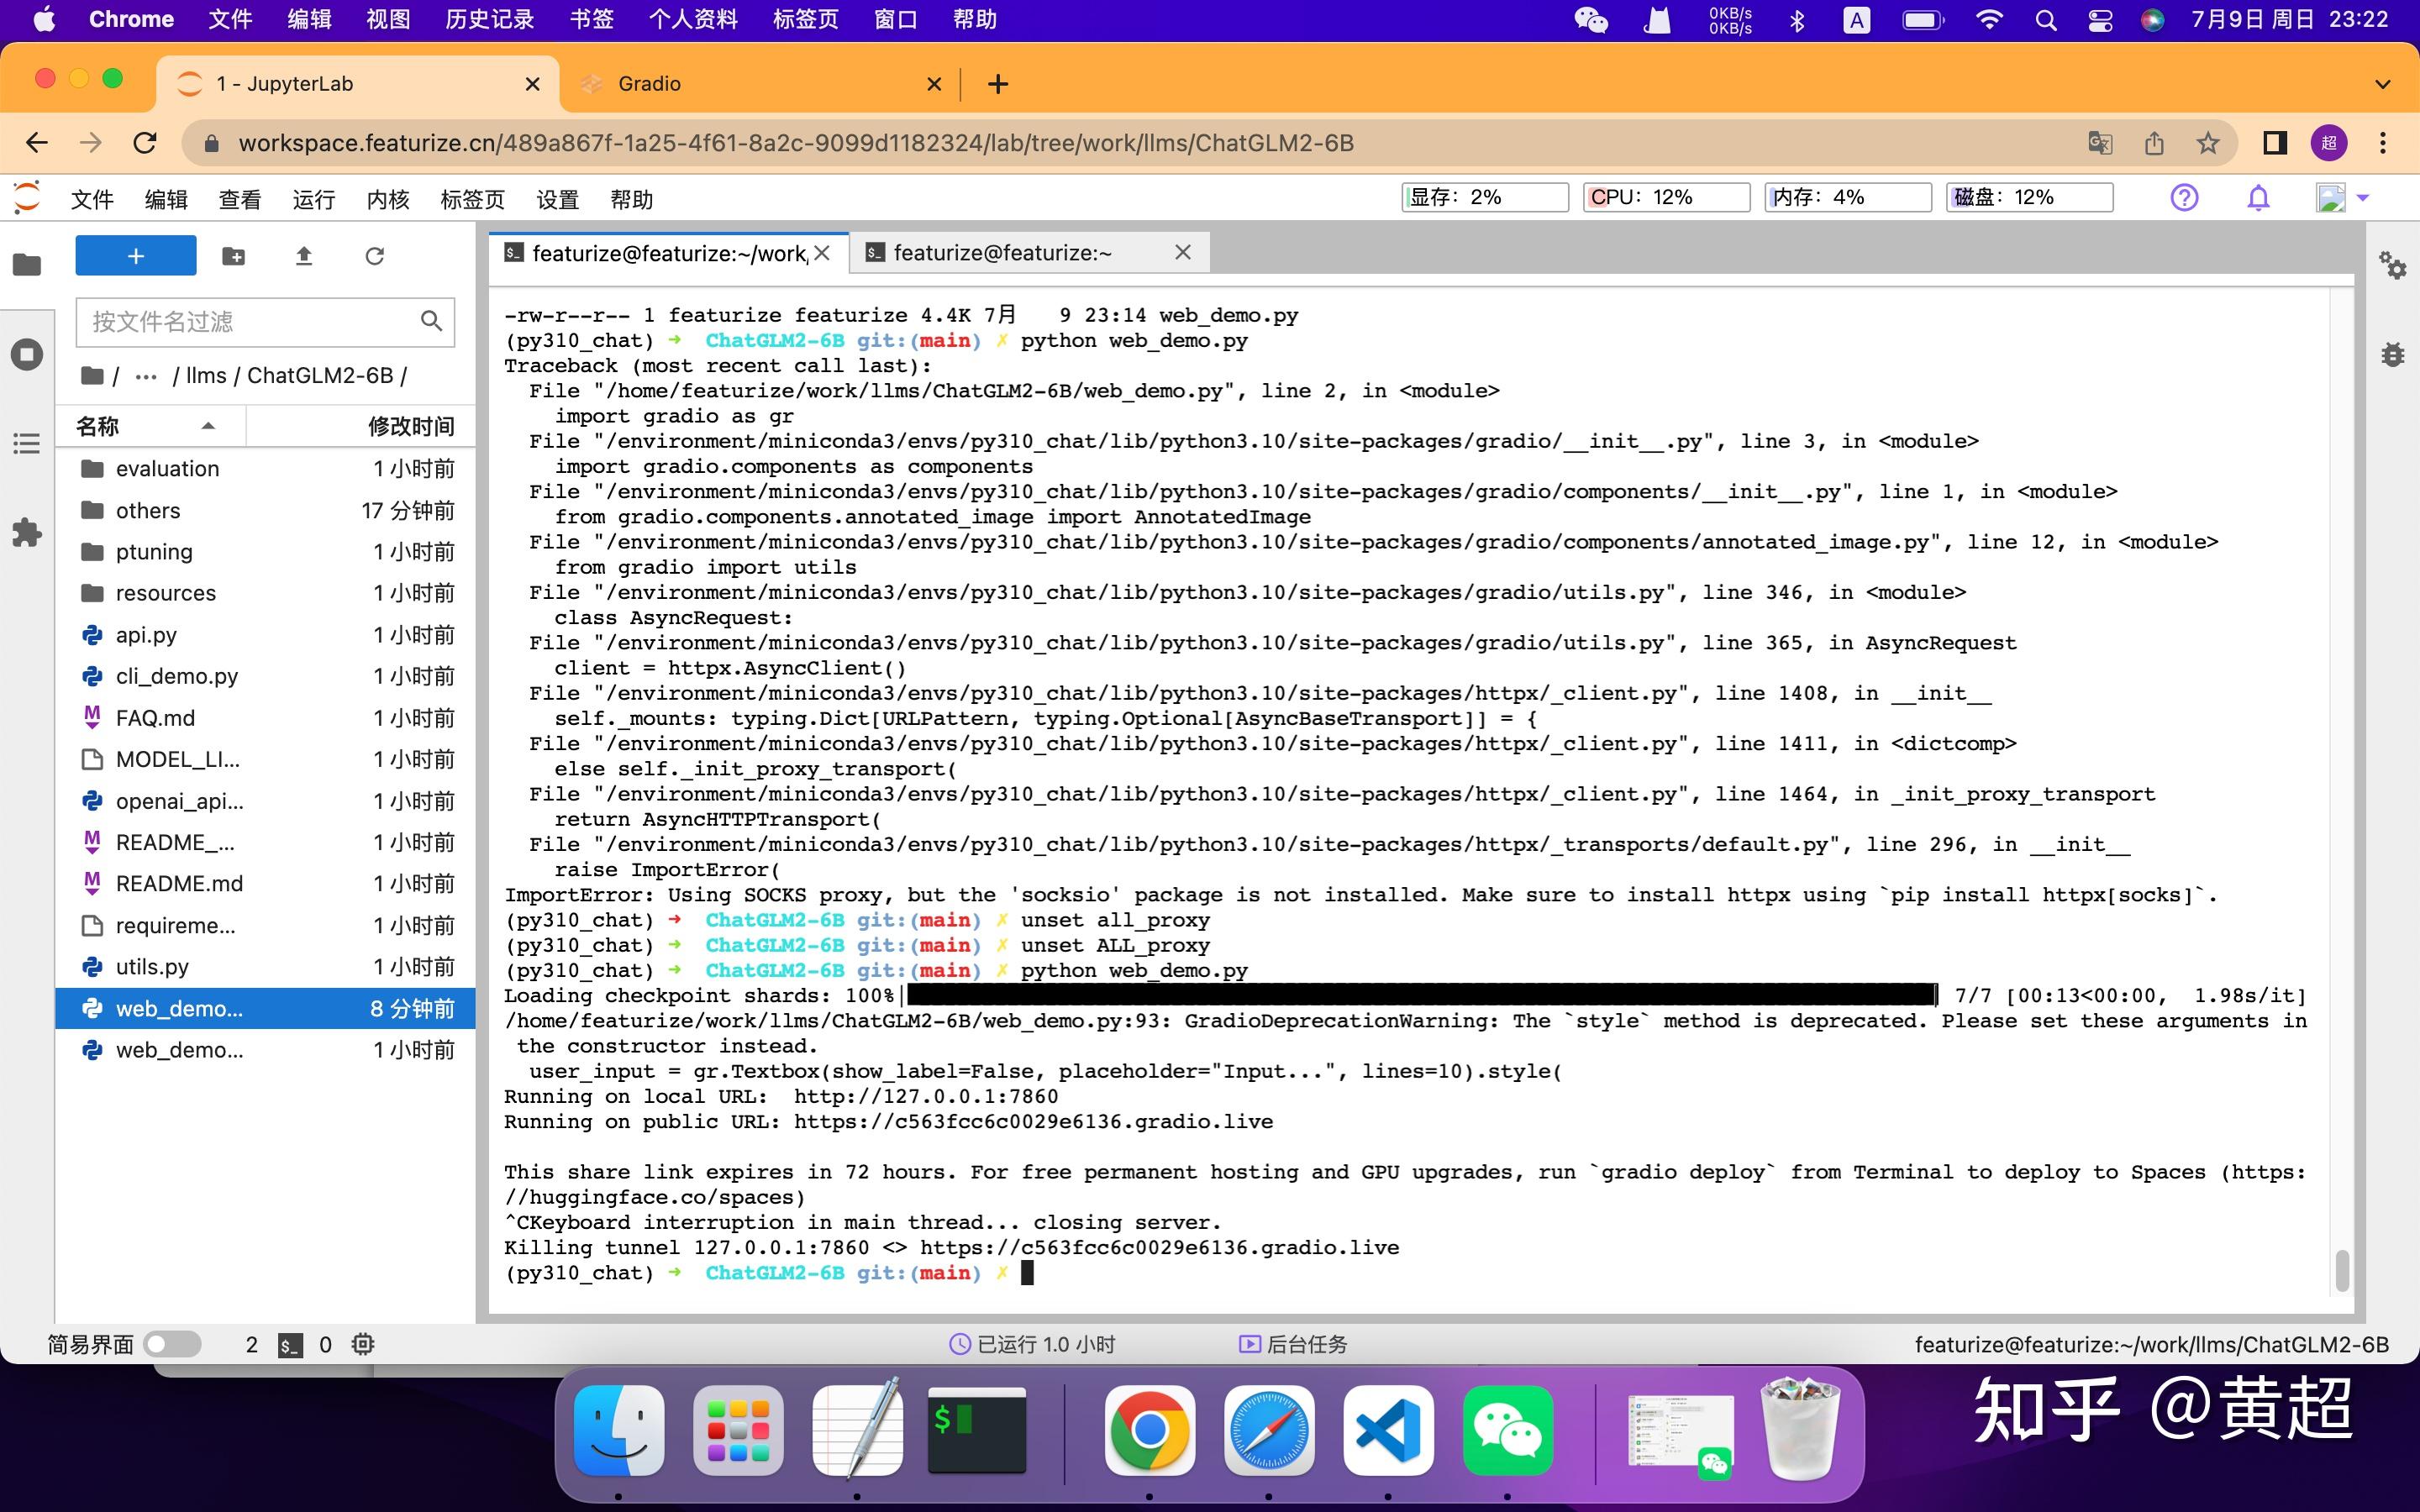Open running terminals and kernels sidebar
Screen dimensions: 2420x1512
pos(27,354)
